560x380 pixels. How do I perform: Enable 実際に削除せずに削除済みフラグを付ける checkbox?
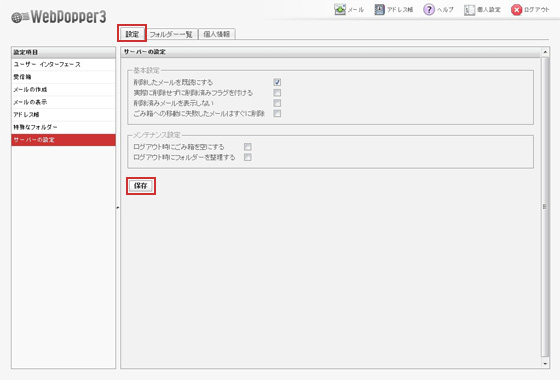click(277, 93)
